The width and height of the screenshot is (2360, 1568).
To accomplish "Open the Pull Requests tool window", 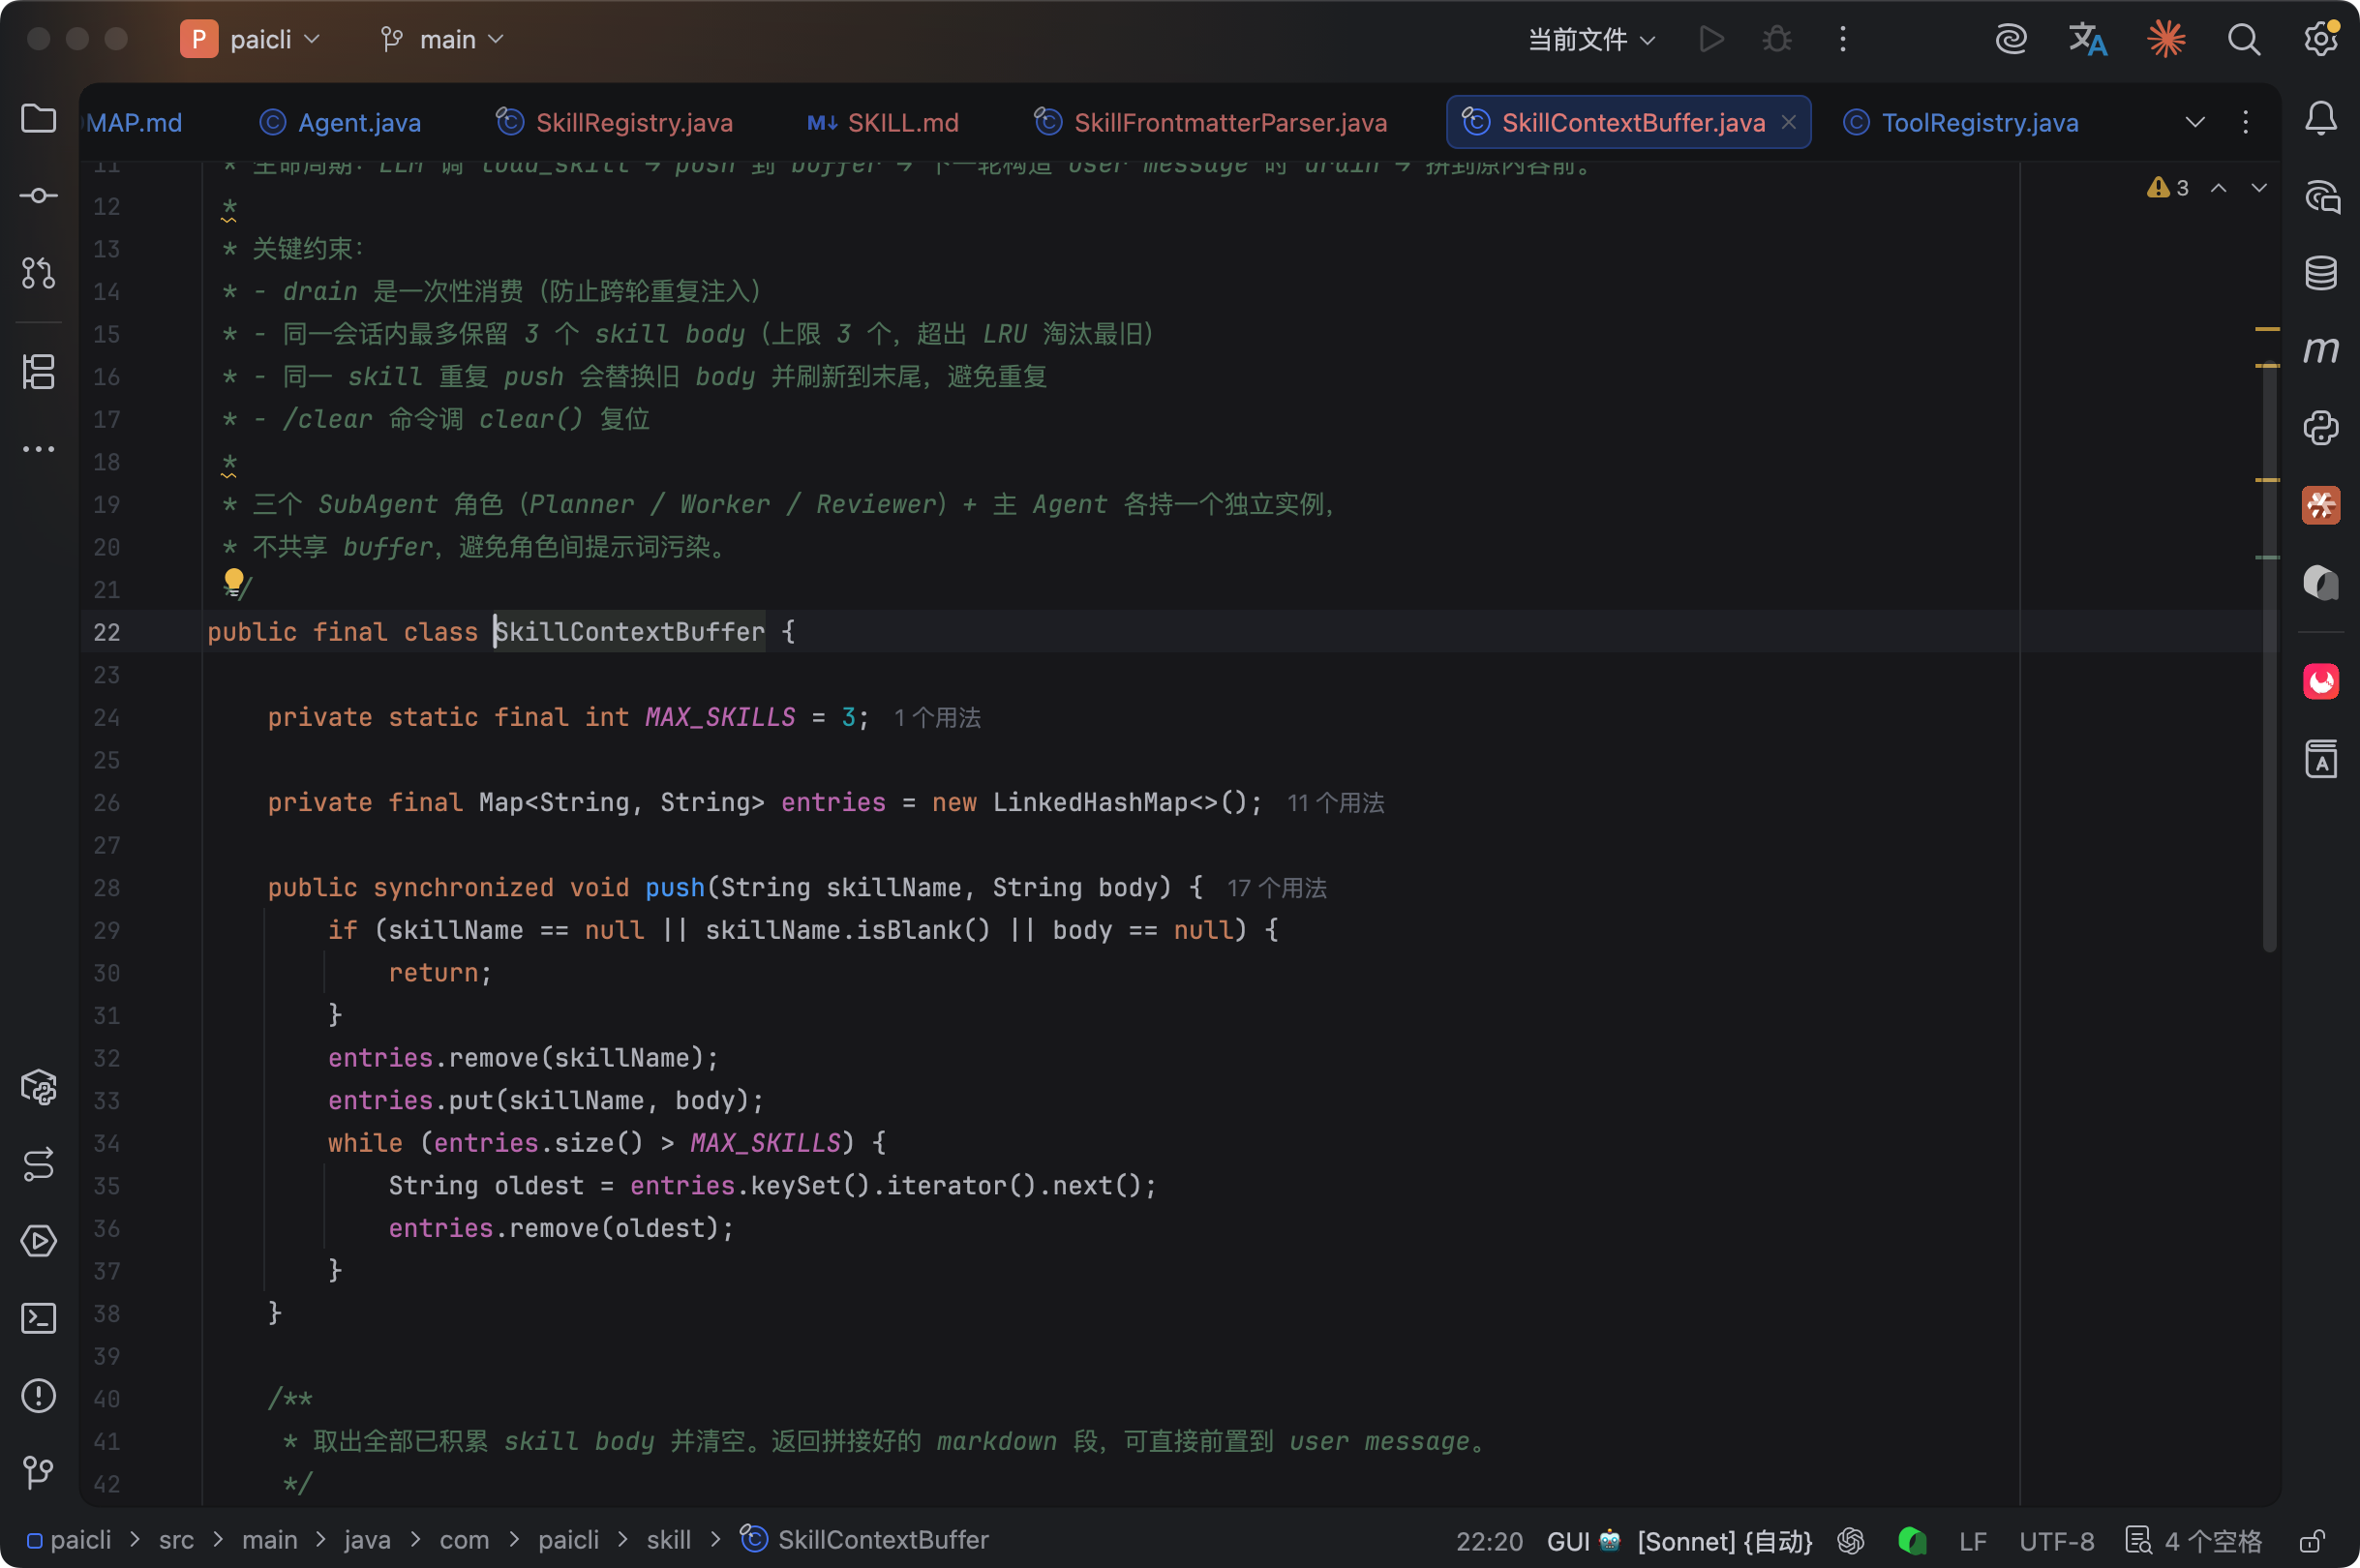I will pyautogui.click(x=38, y=273).
